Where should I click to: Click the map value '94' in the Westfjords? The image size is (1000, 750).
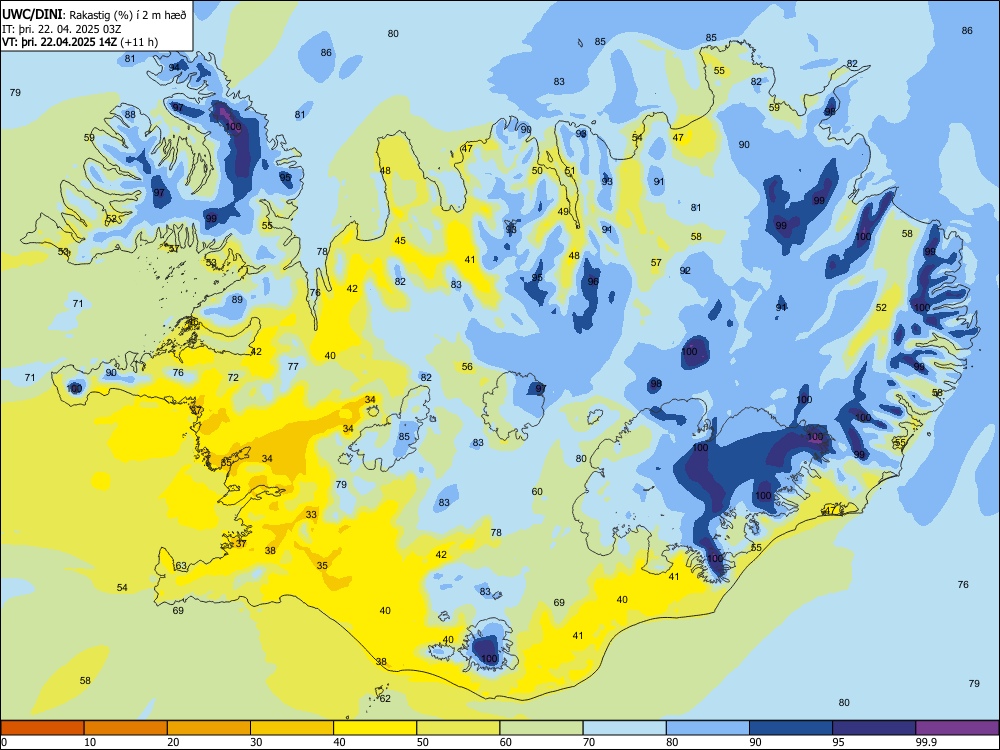pos(175,67)
